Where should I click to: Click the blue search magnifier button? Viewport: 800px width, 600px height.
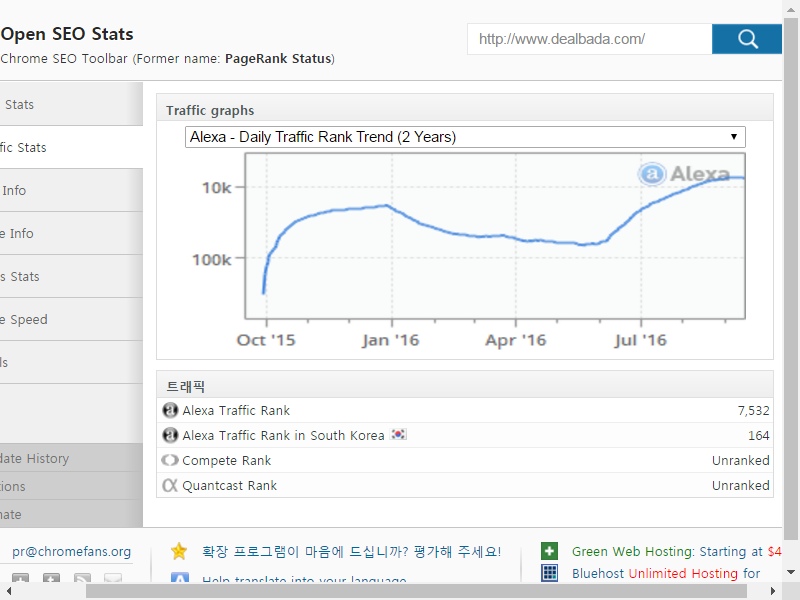click(747, 39)
